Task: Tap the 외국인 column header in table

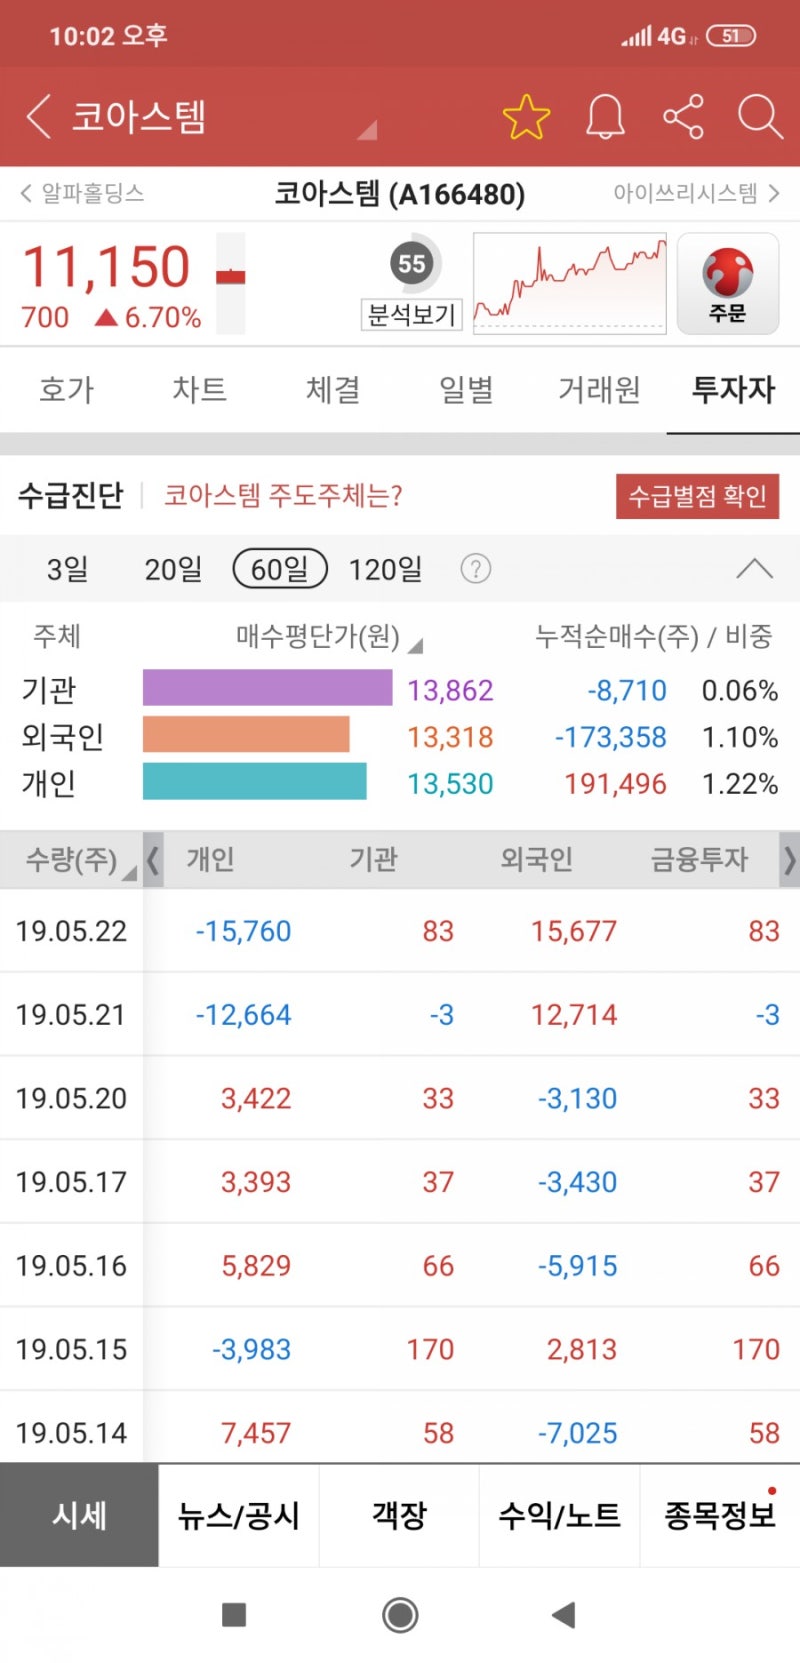Action: (536, 860)
